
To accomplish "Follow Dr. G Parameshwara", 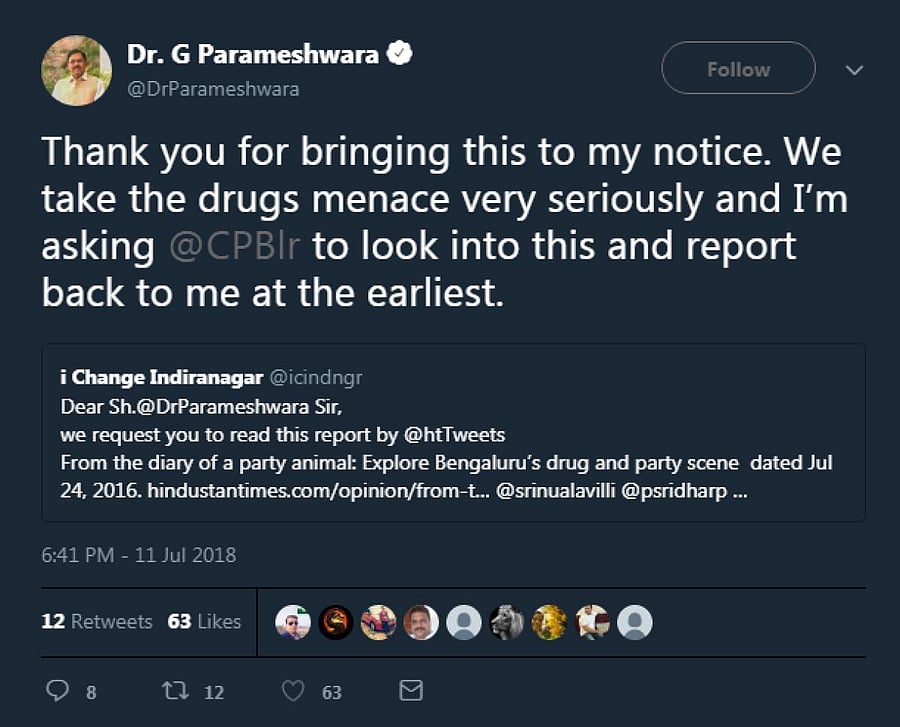I will pos(738,69).
